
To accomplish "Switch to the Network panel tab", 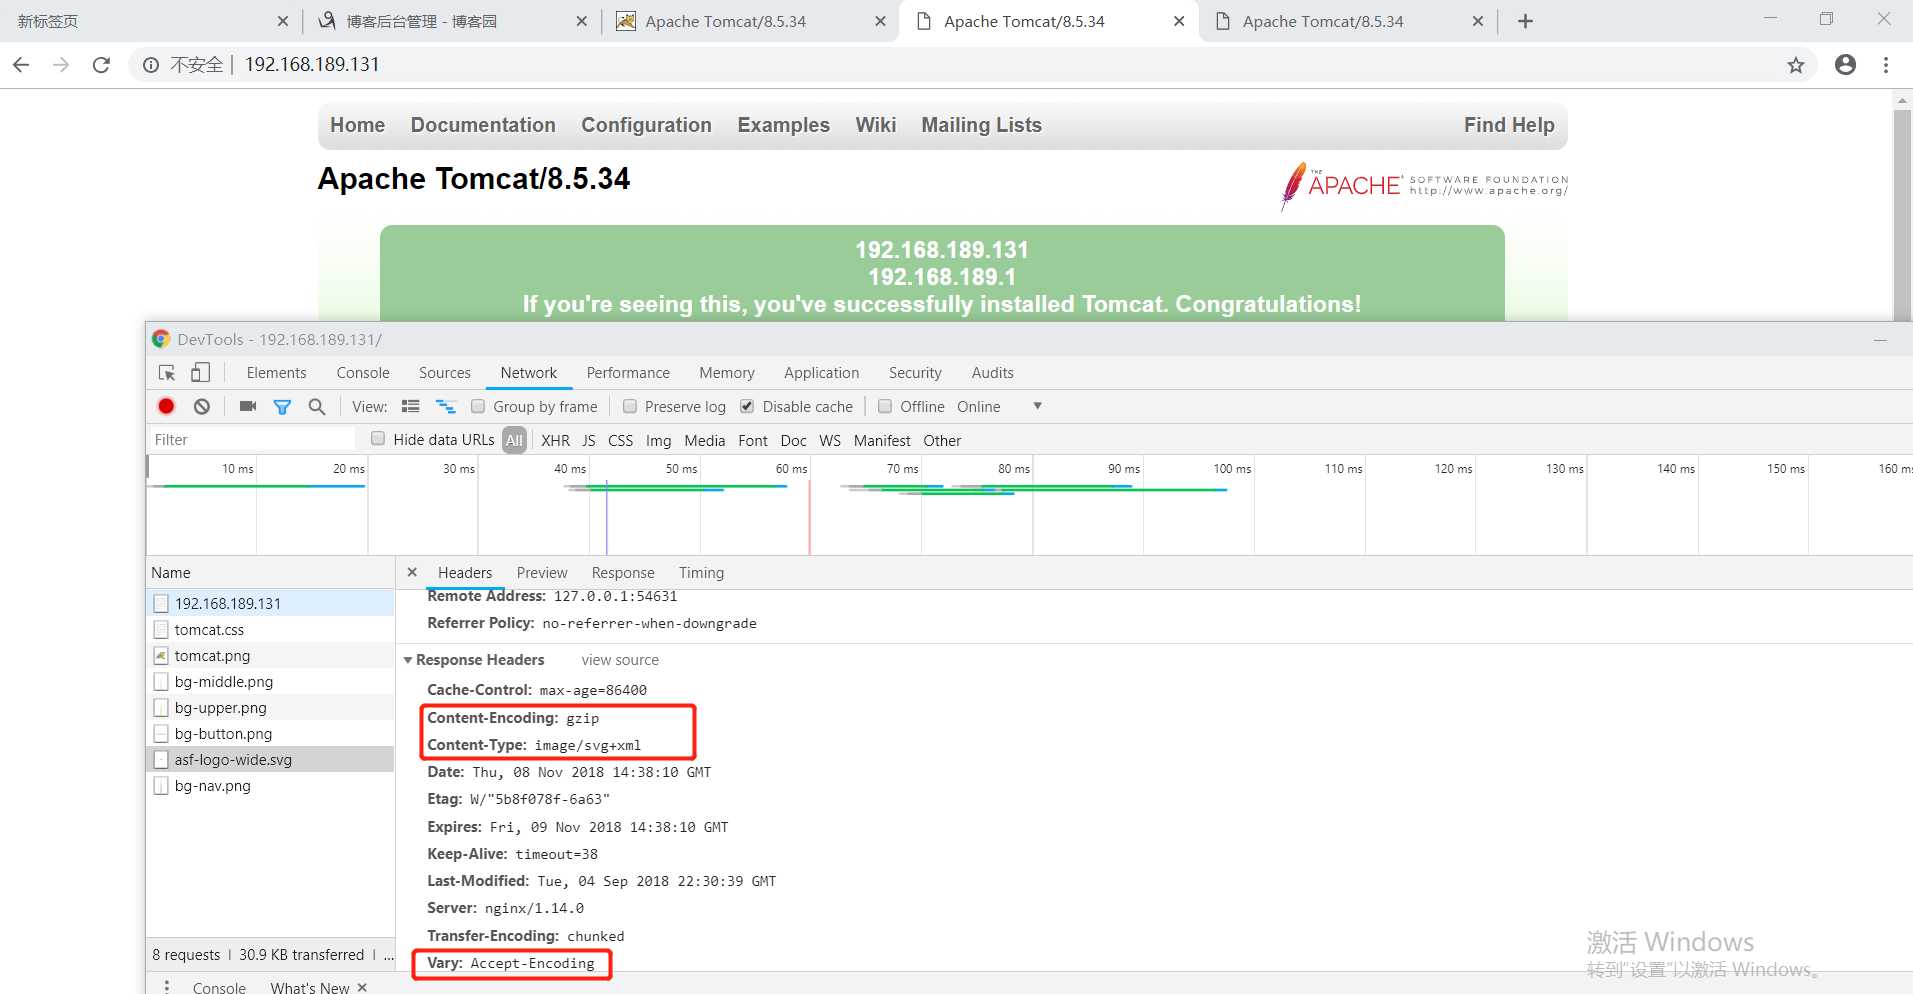I will click(x=529, y=373).
